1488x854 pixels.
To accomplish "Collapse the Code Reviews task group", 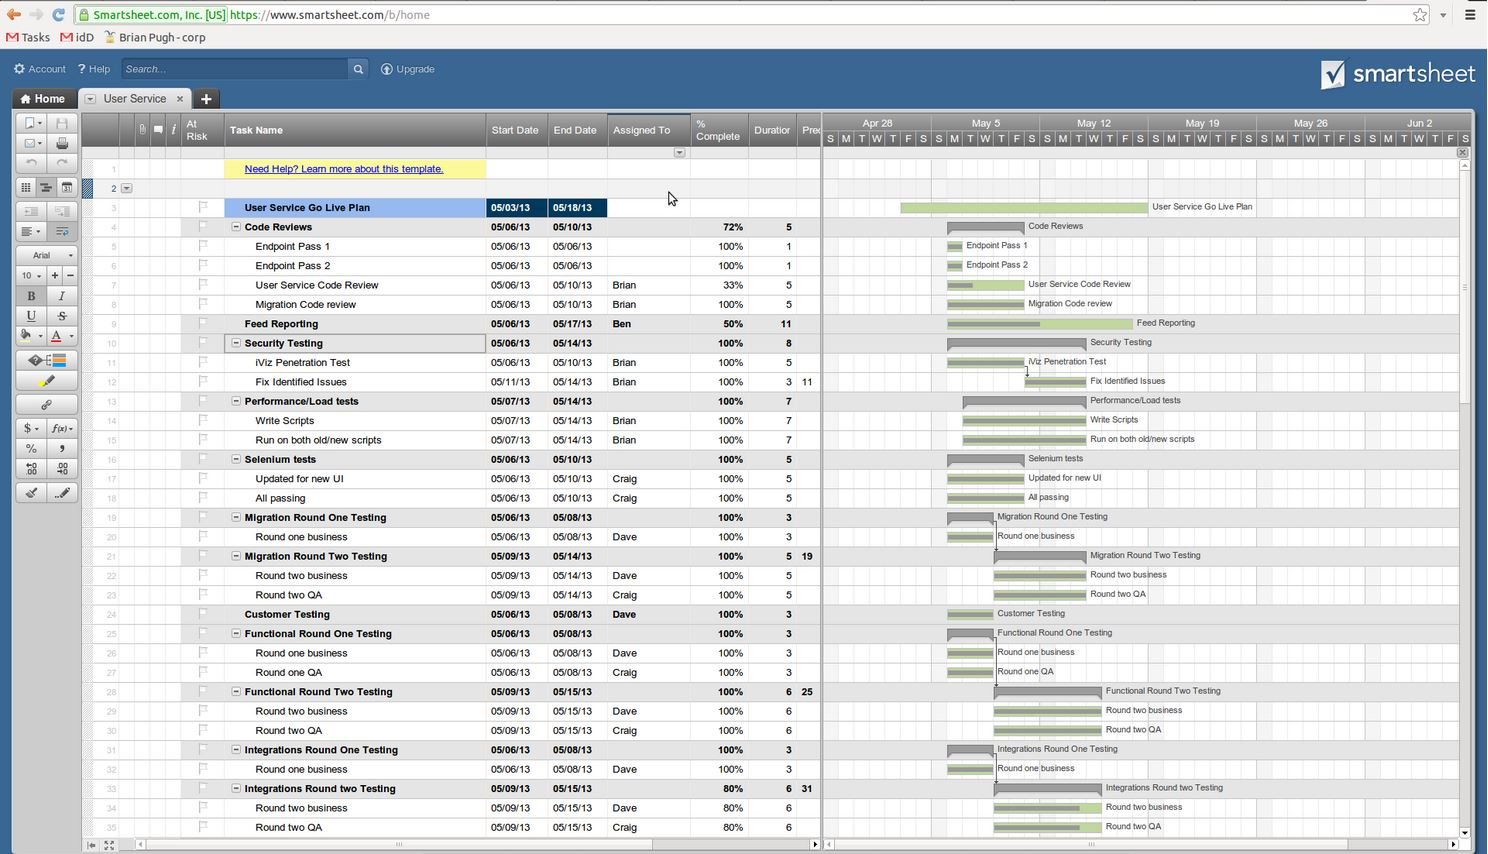I will [x=237, y=227].
